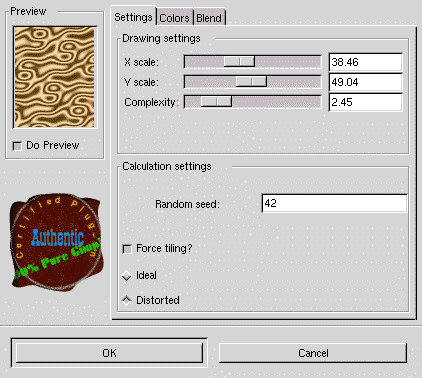The width and height of the screenshot is (422, 378).
Task: Click the sinus texture preview thumbnail
Action: click(55, 77)
